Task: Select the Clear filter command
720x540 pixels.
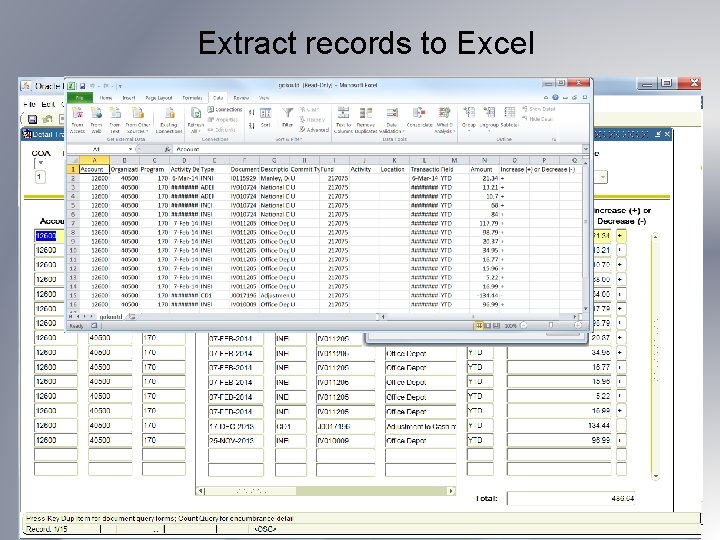Action: click(309, 110)
